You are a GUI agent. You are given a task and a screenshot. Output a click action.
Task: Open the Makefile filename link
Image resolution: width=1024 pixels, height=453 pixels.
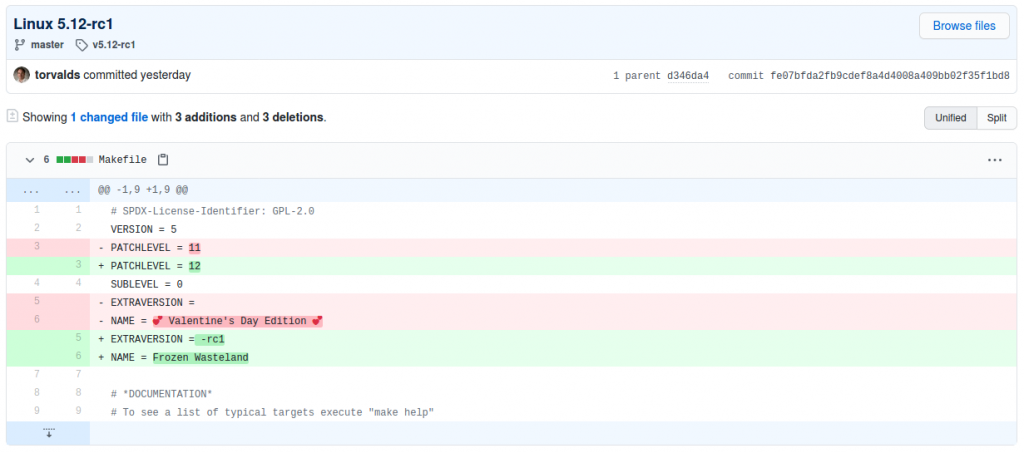(122, 160)
